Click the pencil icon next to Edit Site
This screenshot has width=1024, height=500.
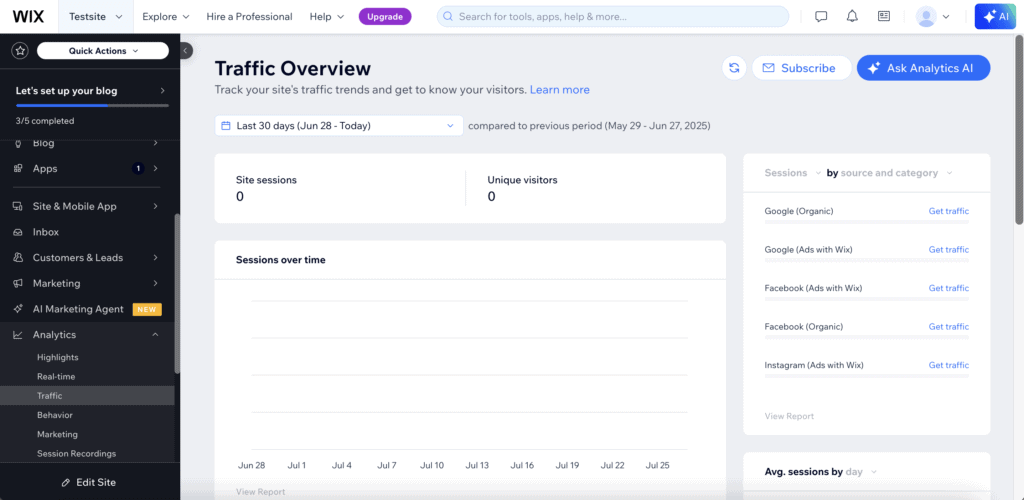65,482
